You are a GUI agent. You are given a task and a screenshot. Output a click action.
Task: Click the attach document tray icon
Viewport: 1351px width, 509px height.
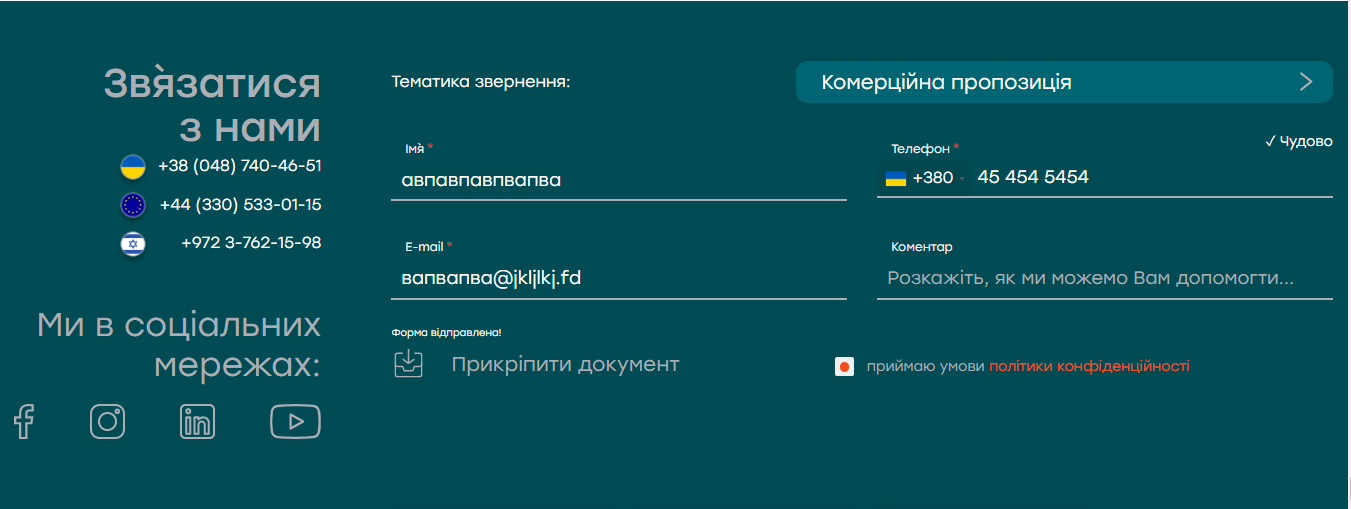pos(408,364)
